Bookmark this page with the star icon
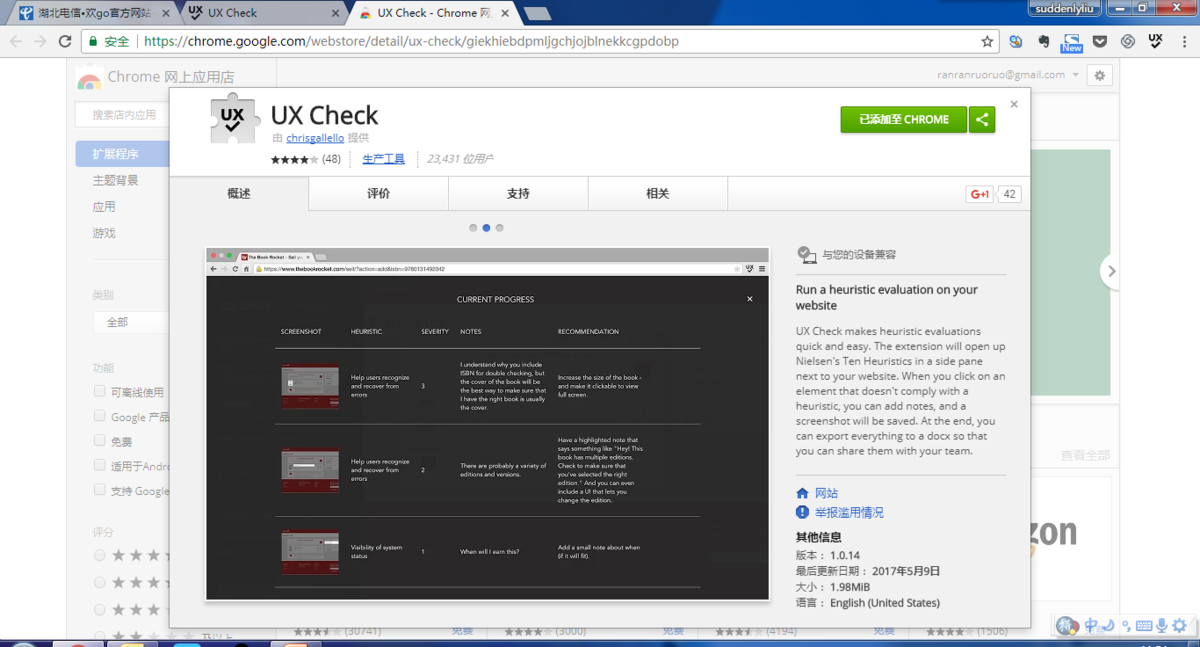The height and width of the screenshot is (647, 1200). 987,41
